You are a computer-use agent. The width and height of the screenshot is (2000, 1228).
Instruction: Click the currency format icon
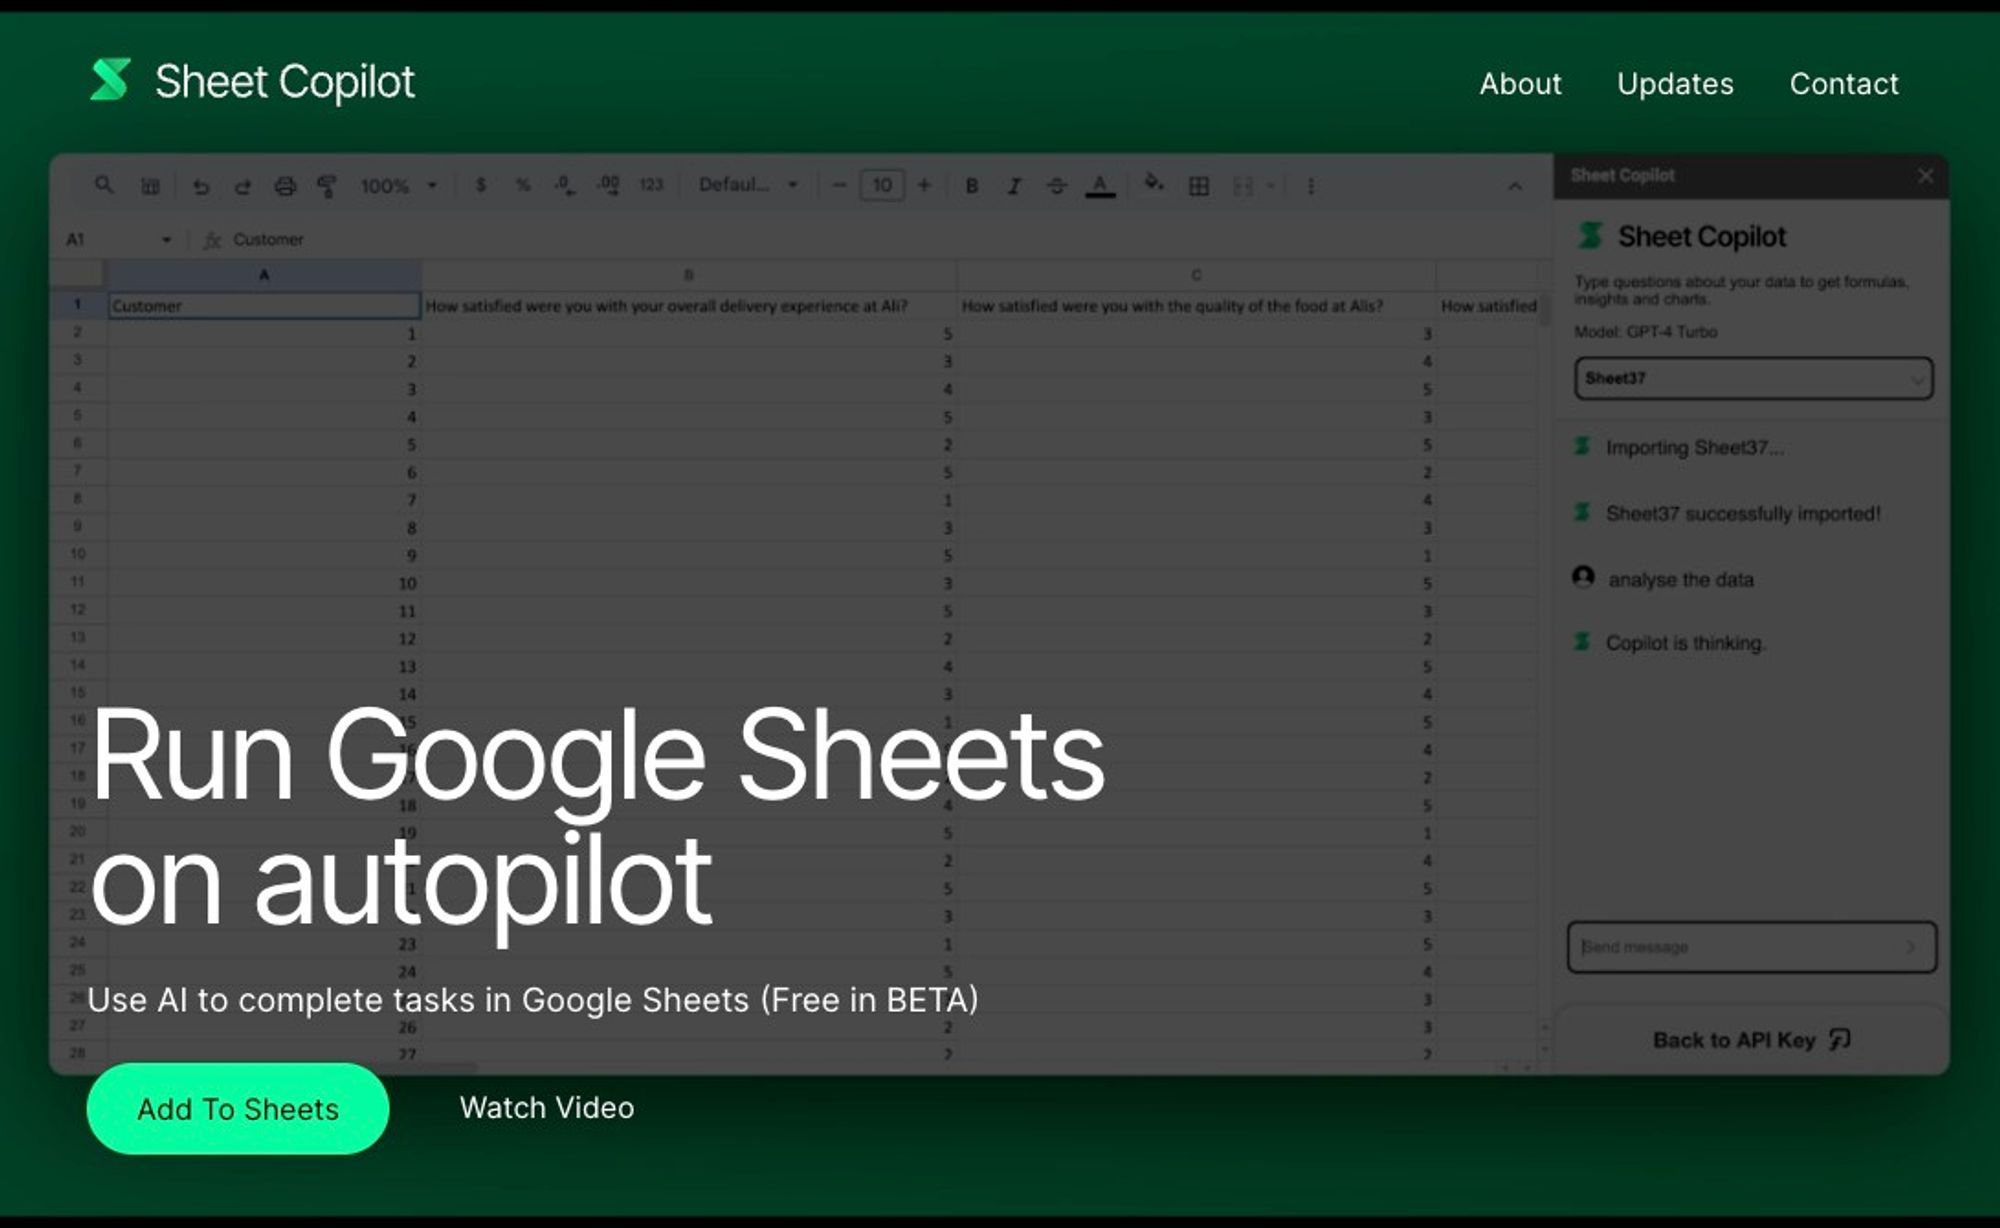point(481,185)
